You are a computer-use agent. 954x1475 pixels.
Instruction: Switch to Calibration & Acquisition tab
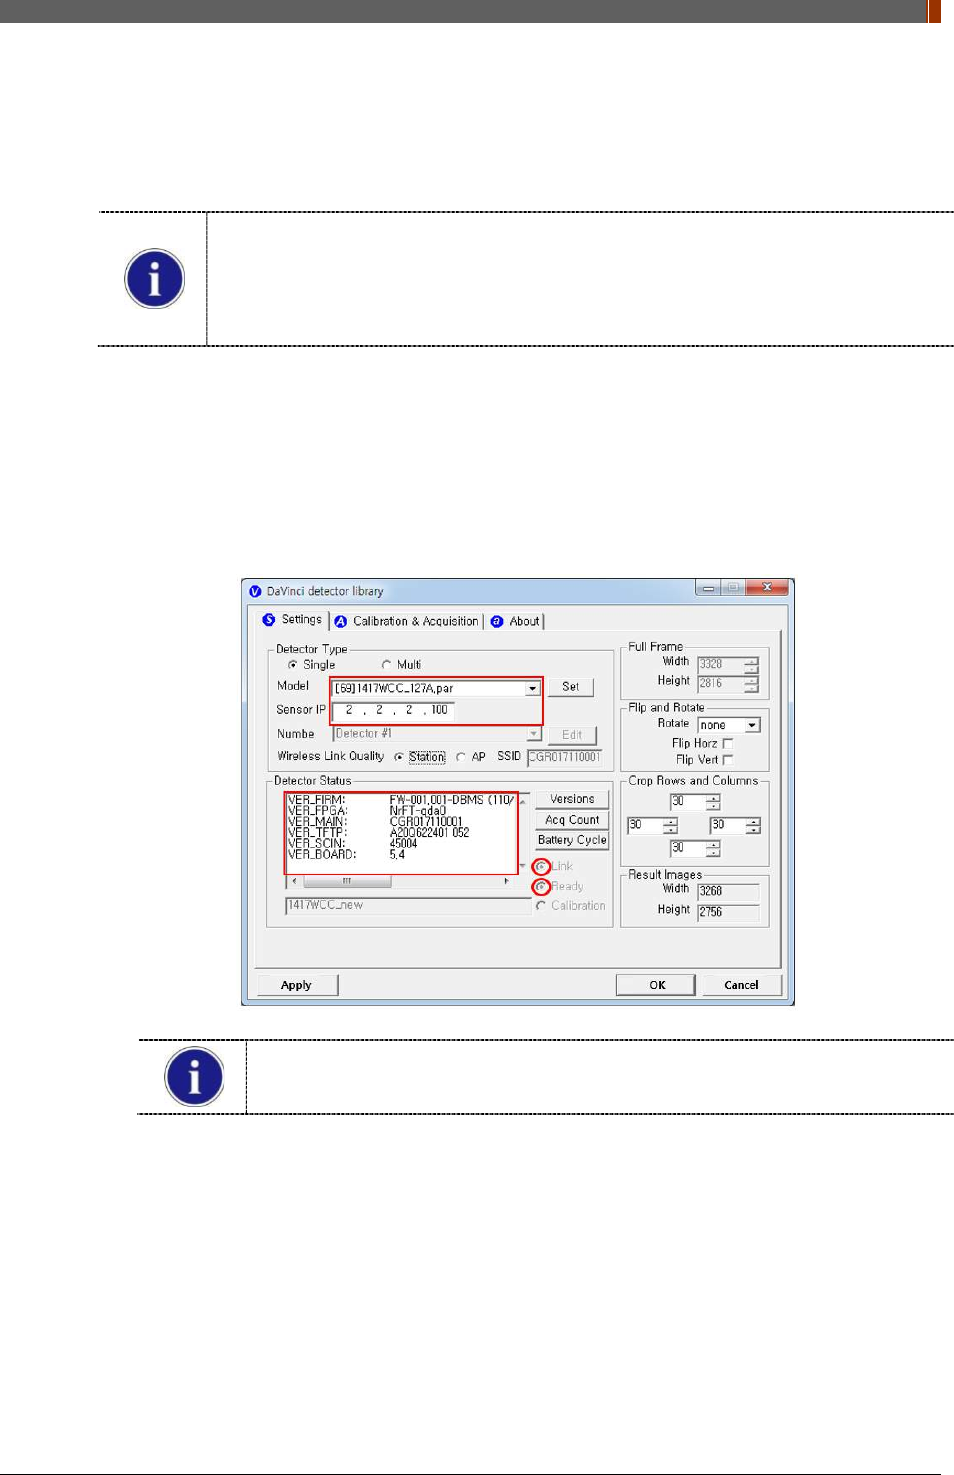click(x=407, y=621)
